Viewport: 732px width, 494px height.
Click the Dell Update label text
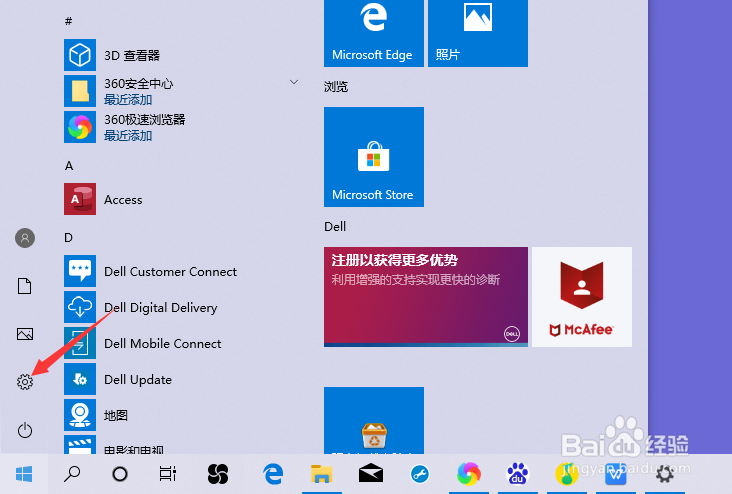tap(138, 380)
